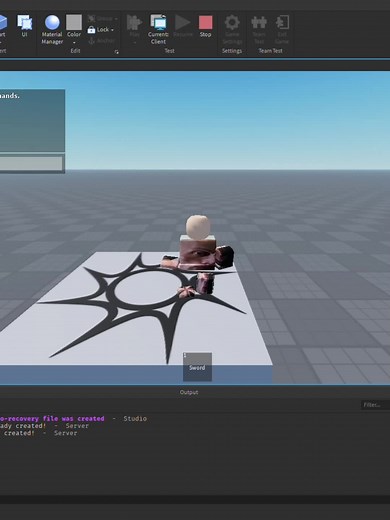The width and height of the screenshot is (390, 520).
Task: Click the Exit Game button
Action: [x=282, y=29]
